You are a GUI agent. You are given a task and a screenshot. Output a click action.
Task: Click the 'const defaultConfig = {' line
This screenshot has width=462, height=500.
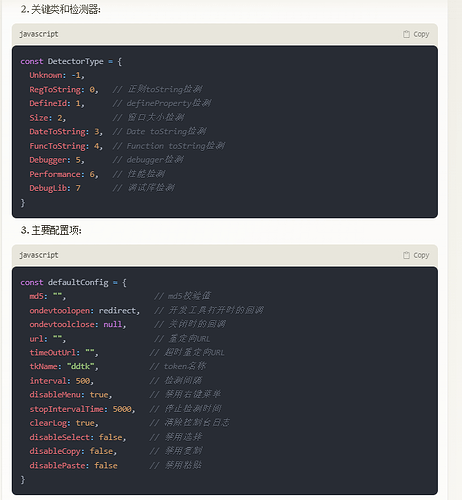tap(73, 283)
